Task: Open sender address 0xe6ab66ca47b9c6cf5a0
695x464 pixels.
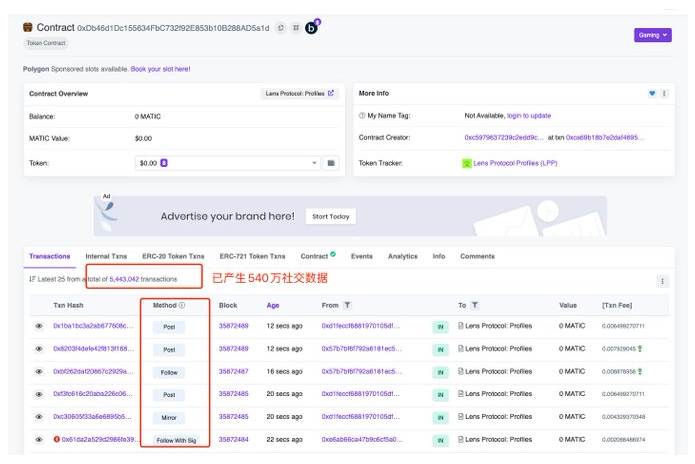Action: tap(362, 440)
